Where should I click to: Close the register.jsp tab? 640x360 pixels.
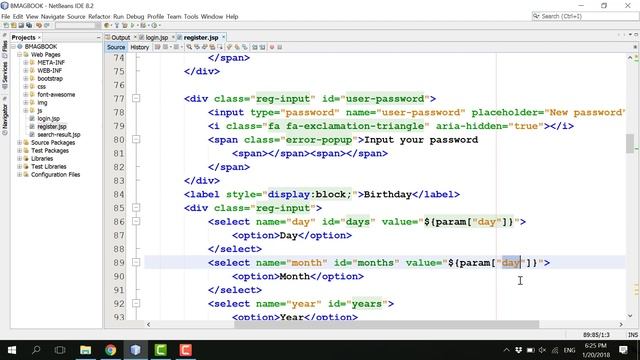pyautogui.click(x=223, y=37)
